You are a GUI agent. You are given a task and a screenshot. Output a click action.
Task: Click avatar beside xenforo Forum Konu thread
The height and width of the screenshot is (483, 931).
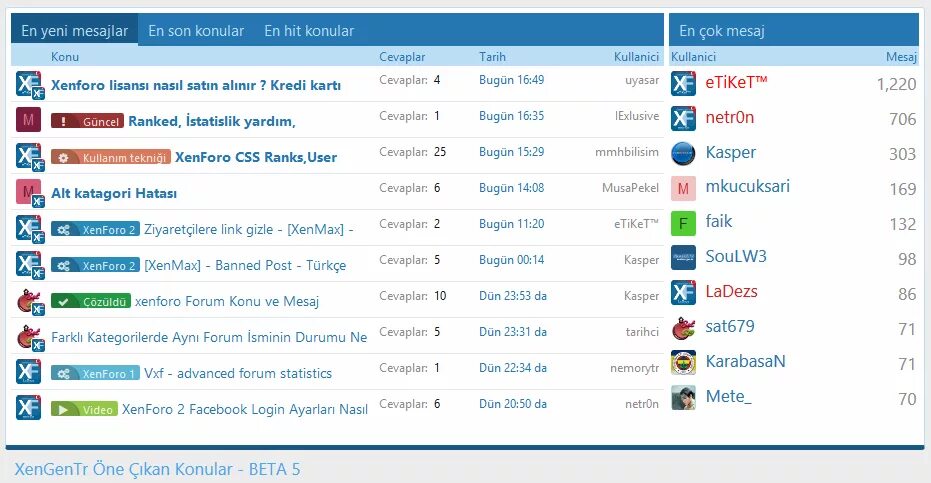click(28, 300)
